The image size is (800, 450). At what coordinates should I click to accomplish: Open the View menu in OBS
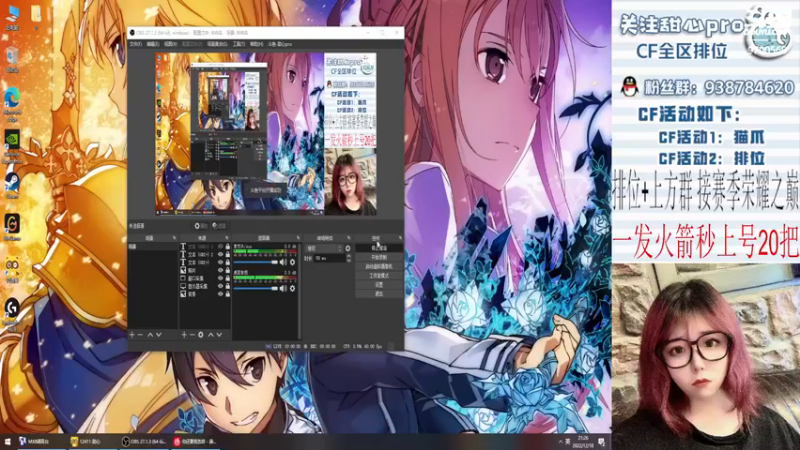tap(170, 44)
